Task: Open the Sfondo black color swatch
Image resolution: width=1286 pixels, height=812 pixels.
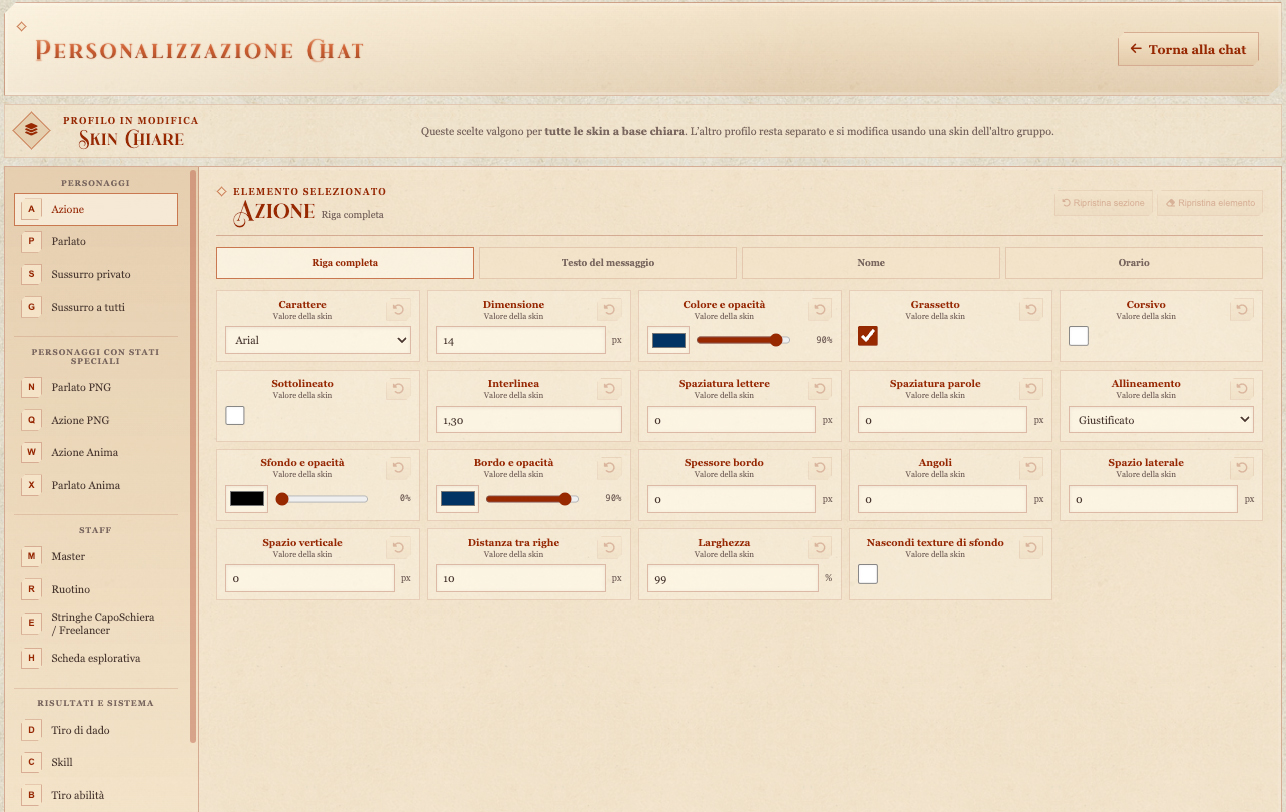Action: (x=246, y=498)
